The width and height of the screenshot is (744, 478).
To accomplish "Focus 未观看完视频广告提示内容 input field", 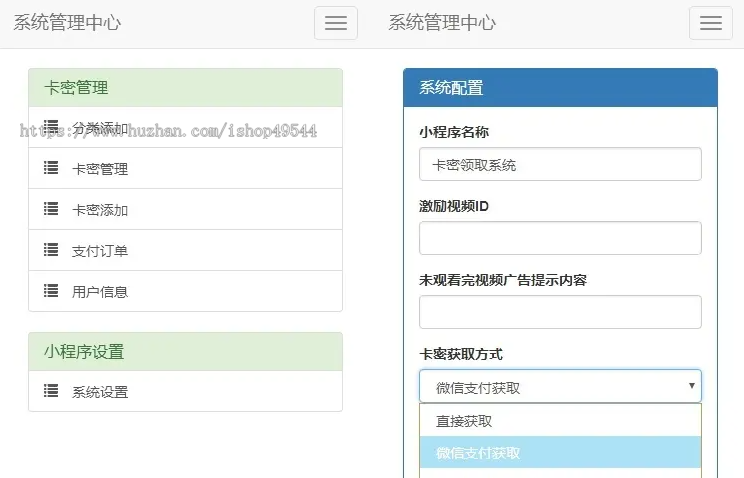I will [x=560, y=312].
